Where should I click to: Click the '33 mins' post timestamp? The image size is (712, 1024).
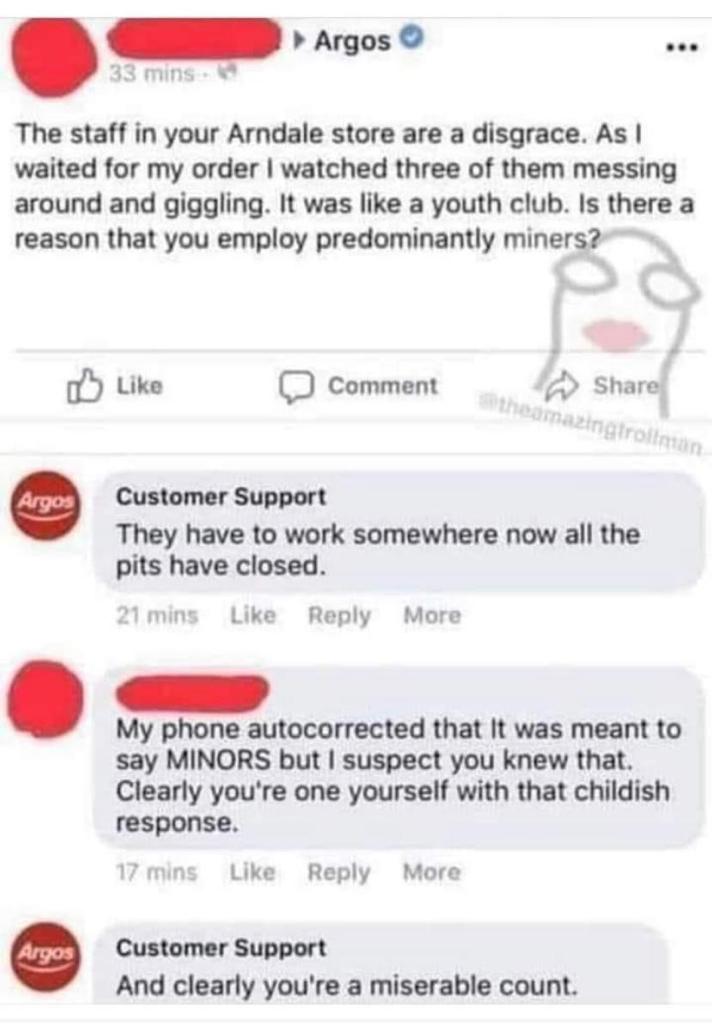151,74
